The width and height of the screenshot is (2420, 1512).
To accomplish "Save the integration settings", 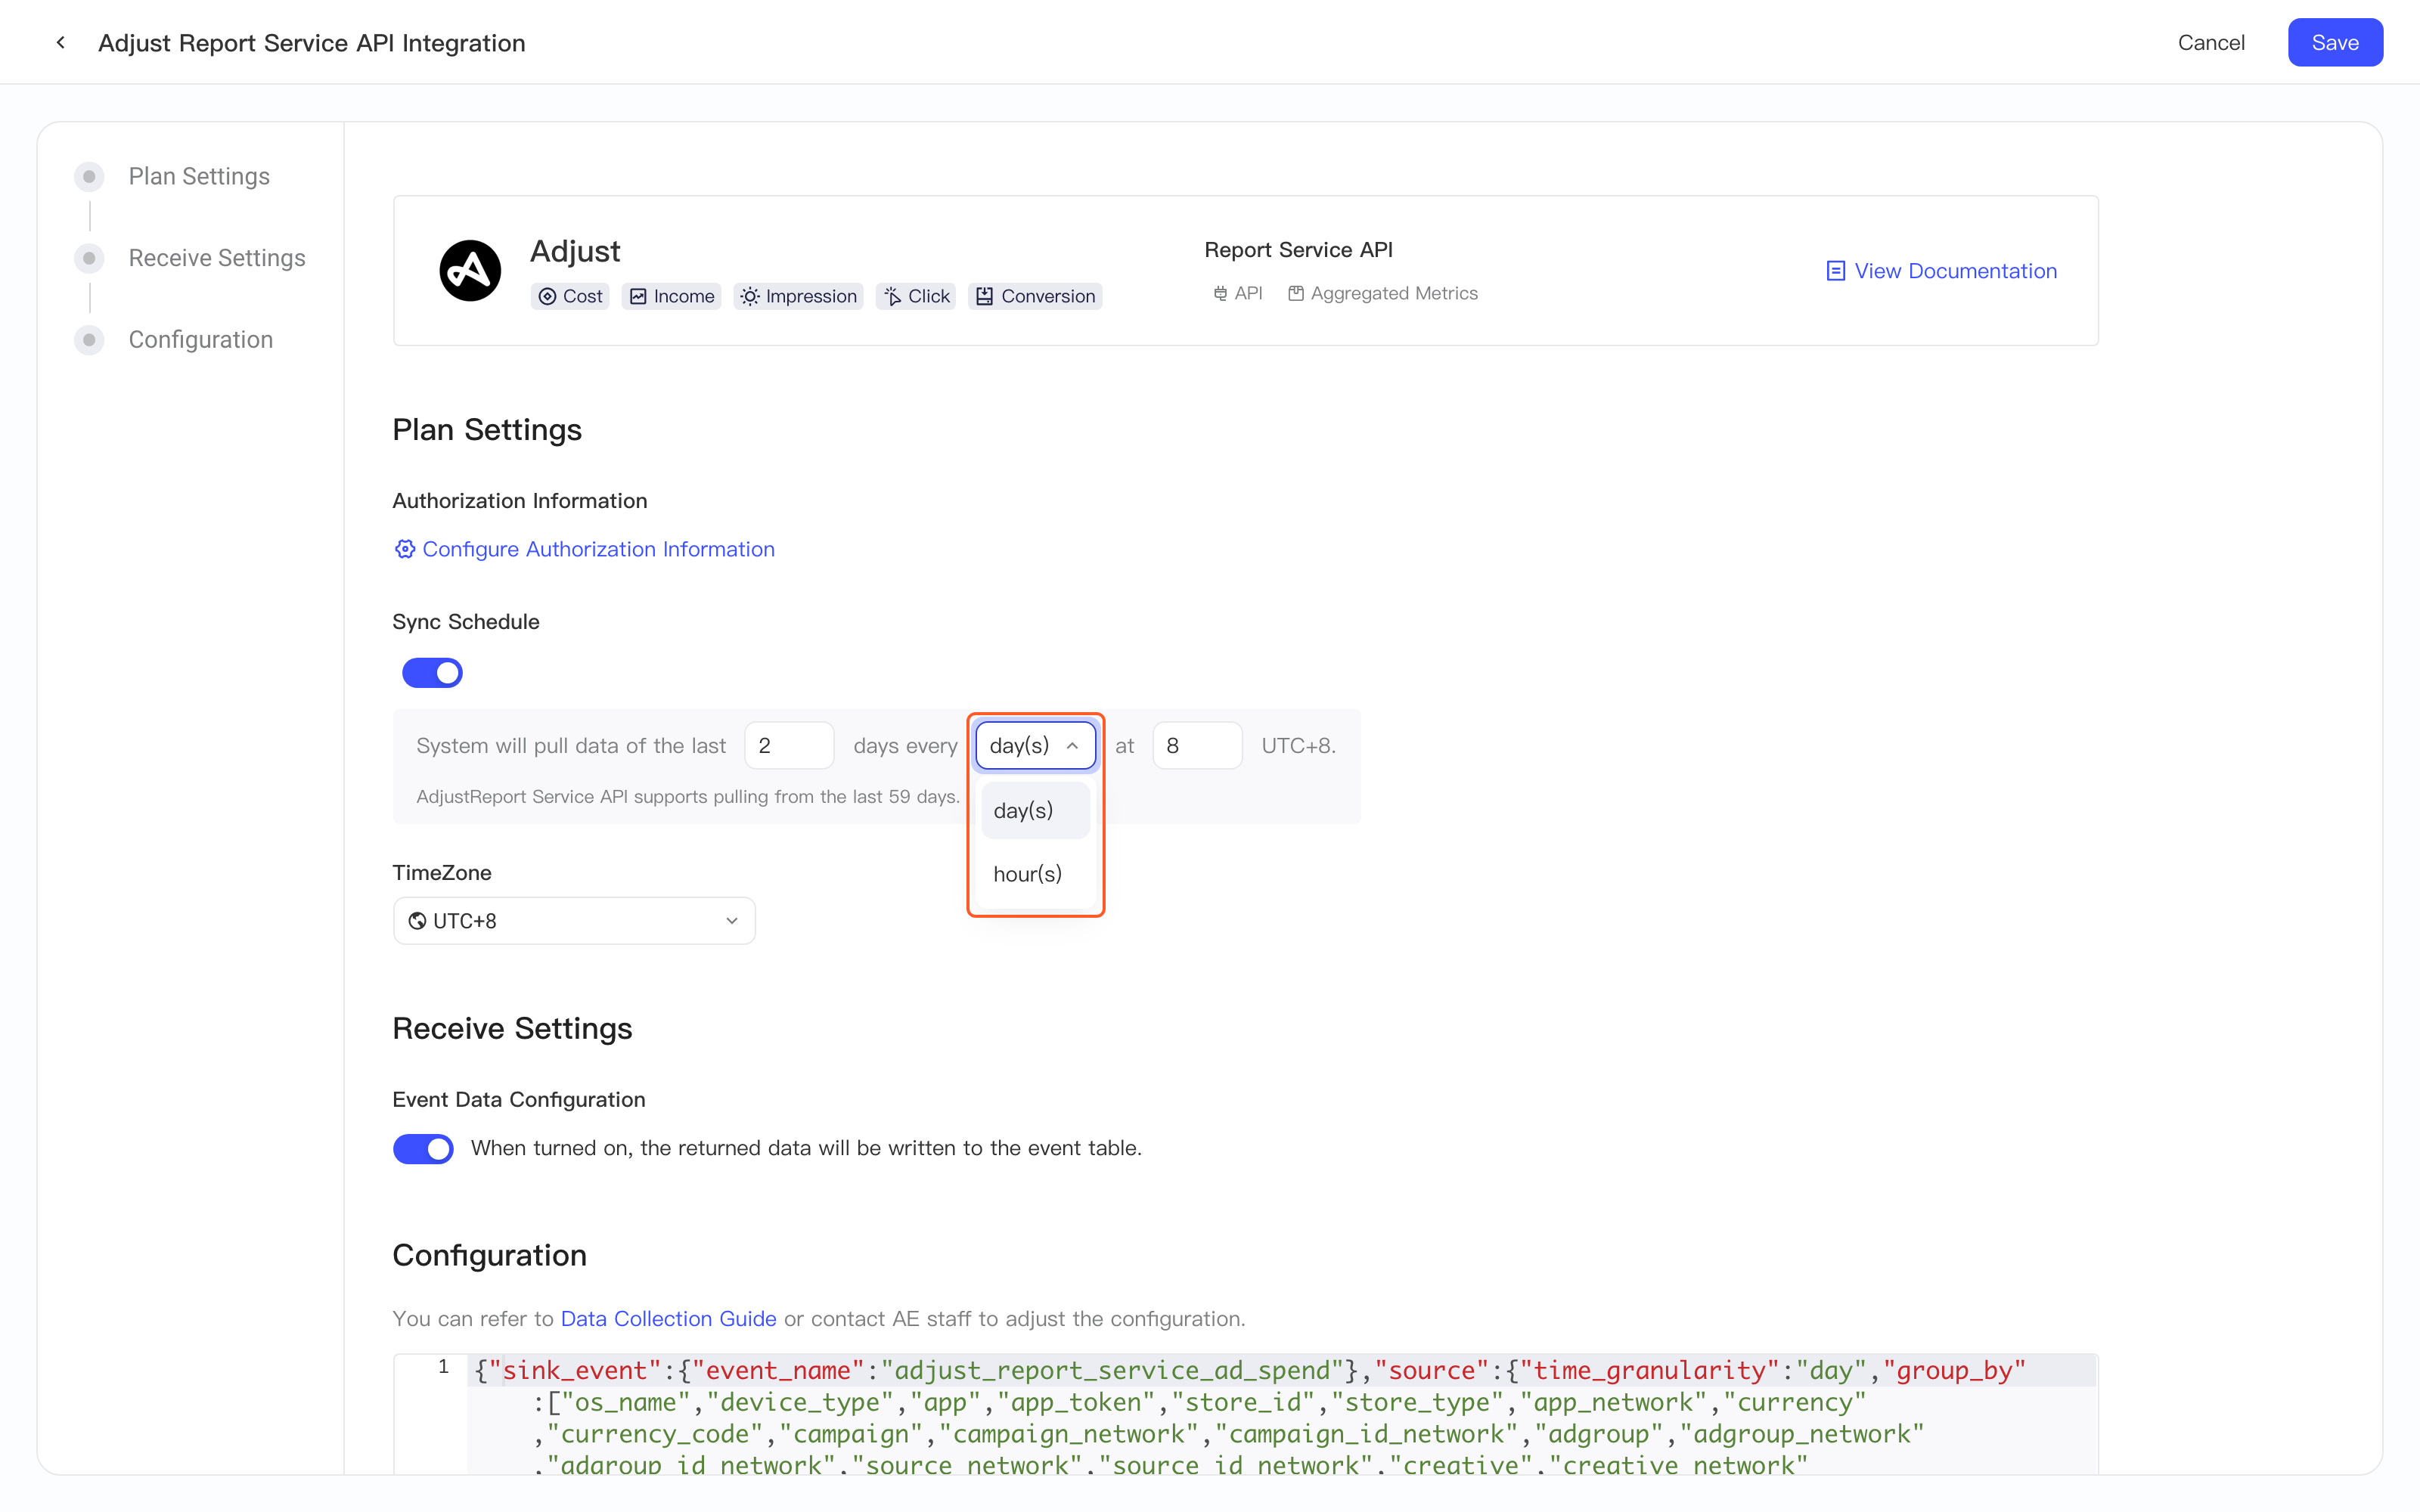I will click(x=2335, y=42).
